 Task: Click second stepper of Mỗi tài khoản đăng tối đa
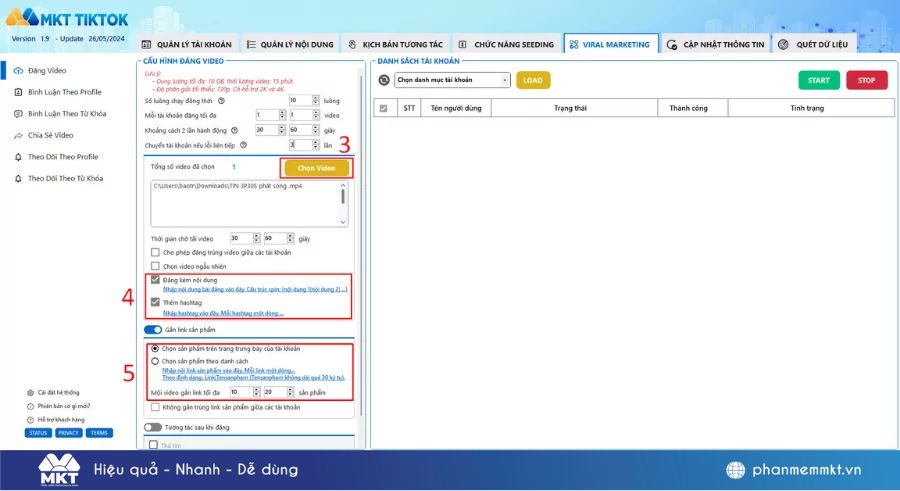coord(316,115)
